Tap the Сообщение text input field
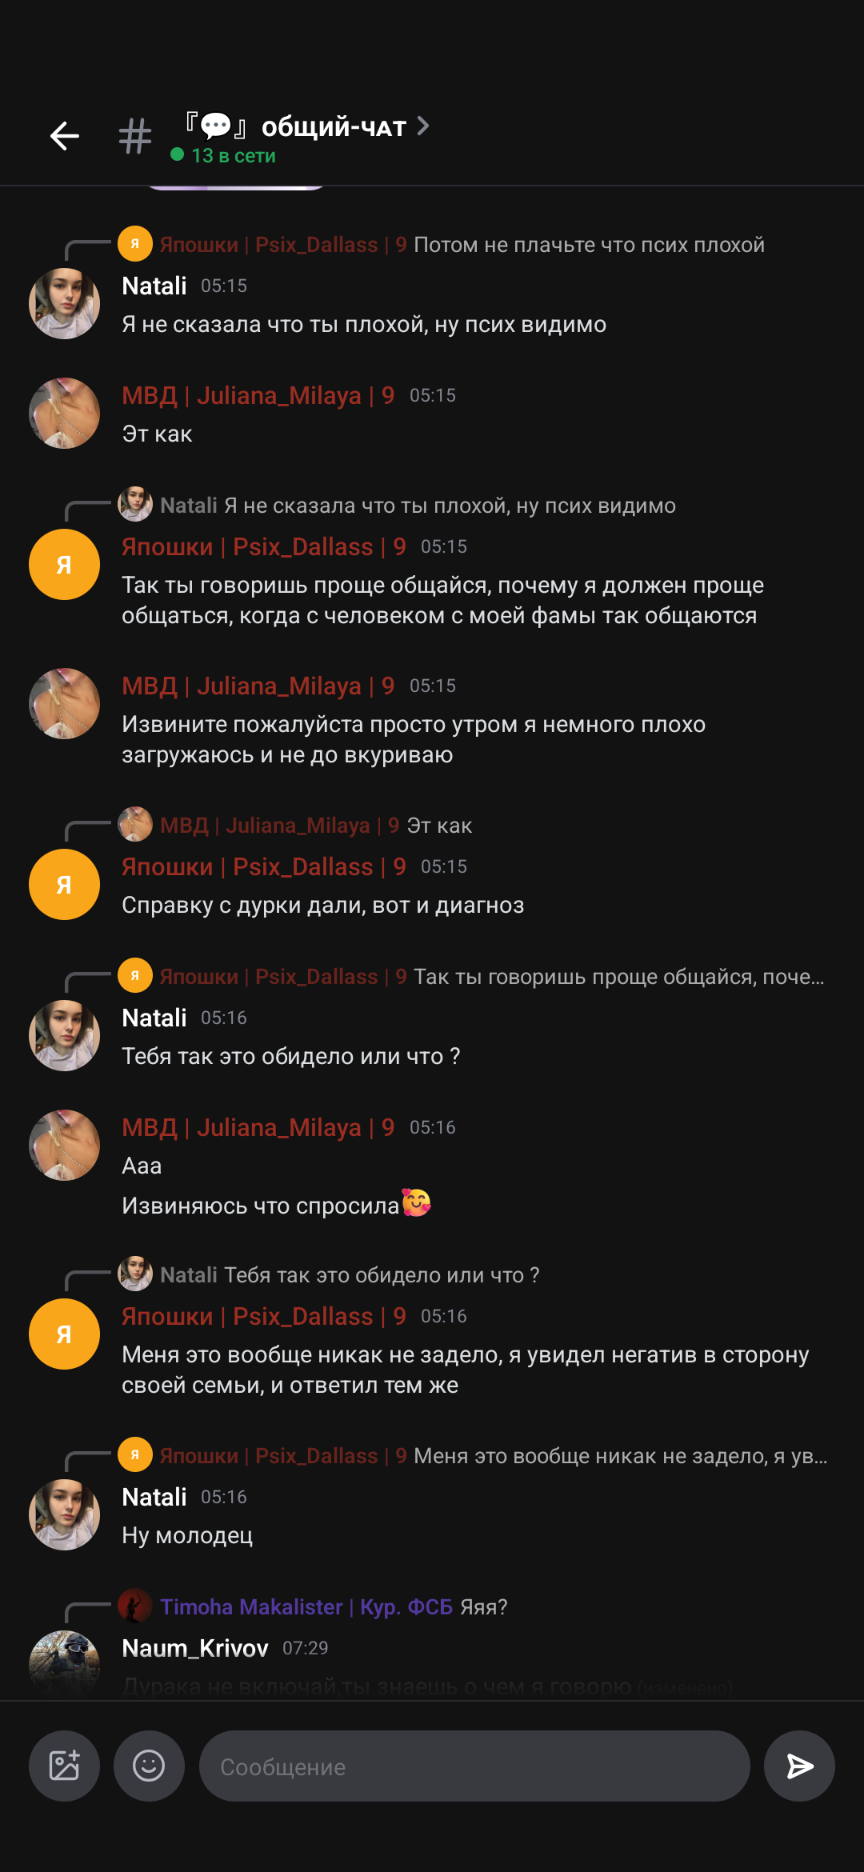Screen dimensions: 864x1872 pyautogui.click(x=475, y=1766)
